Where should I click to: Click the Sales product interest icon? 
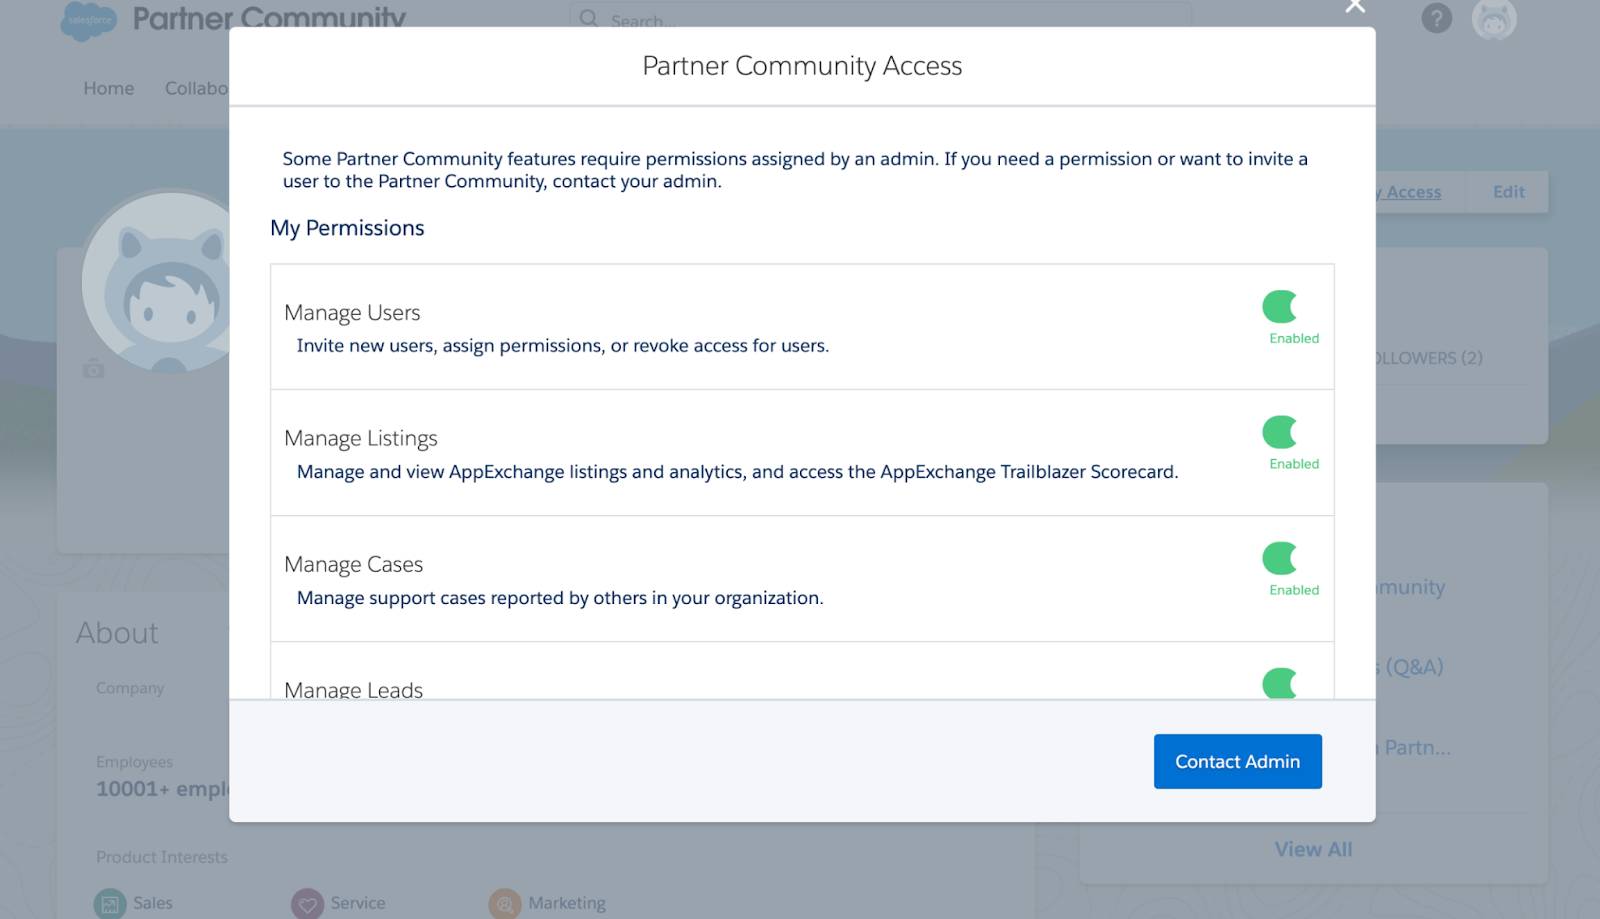[x=110, y=904]
